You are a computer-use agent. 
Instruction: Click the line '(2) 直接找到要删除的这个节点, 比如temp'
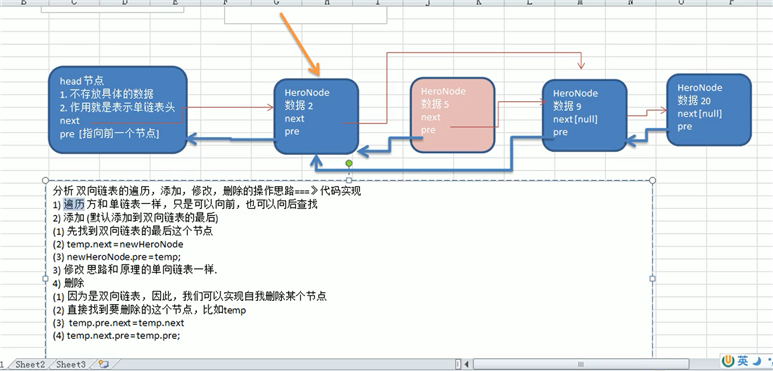point(149,310)
